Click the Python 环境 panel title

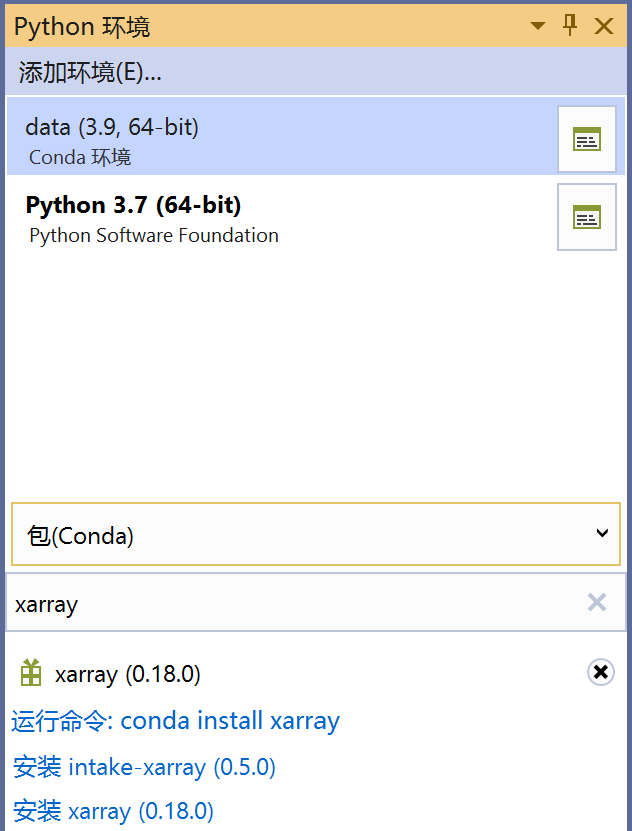82,26
